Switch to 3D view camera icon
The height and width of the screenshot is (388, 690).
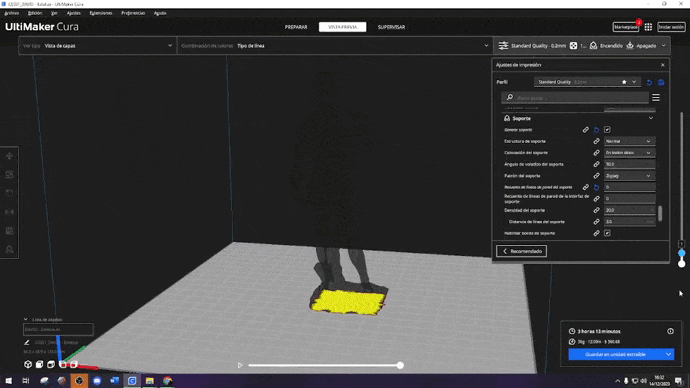pyautogui.click(x=28, y=364)
